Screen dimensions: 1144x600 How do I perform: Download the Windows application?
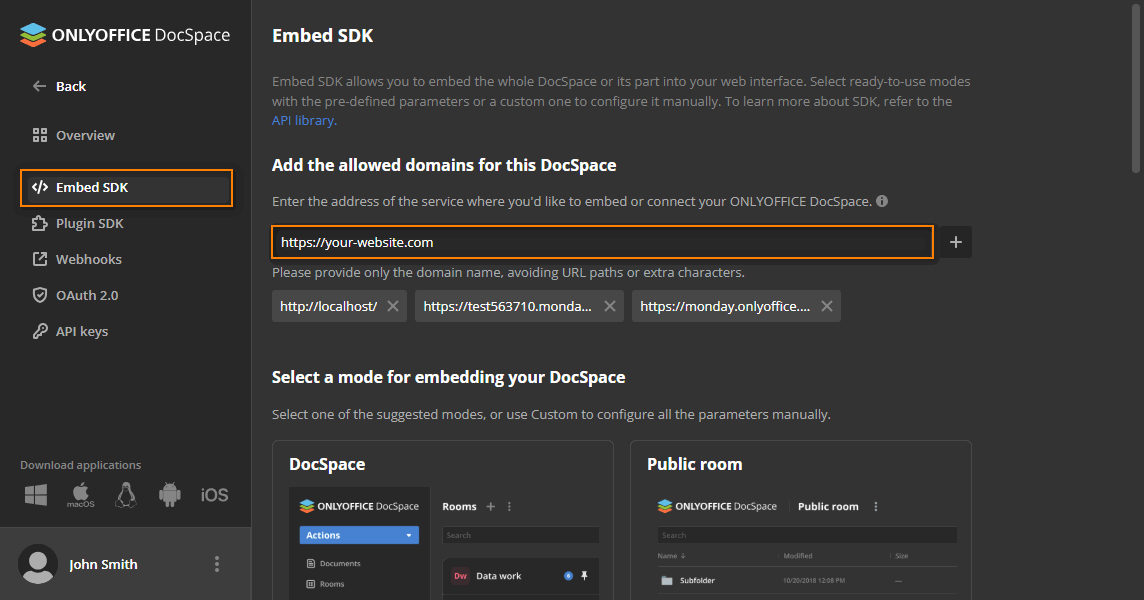(36, 495)
